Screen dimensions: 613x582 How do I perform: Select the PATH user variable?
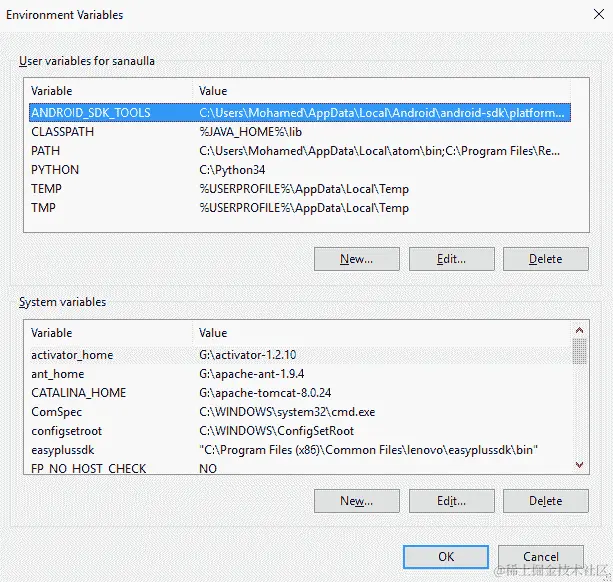coord(300,151)
